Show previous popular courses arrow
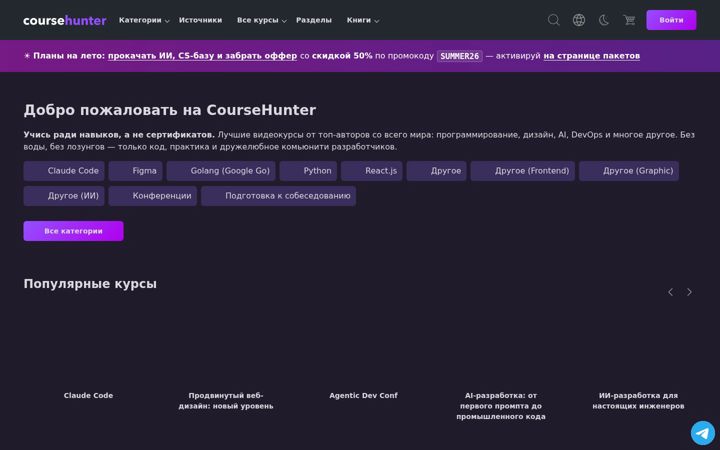 pyautogui.click(x=670, y=292)
